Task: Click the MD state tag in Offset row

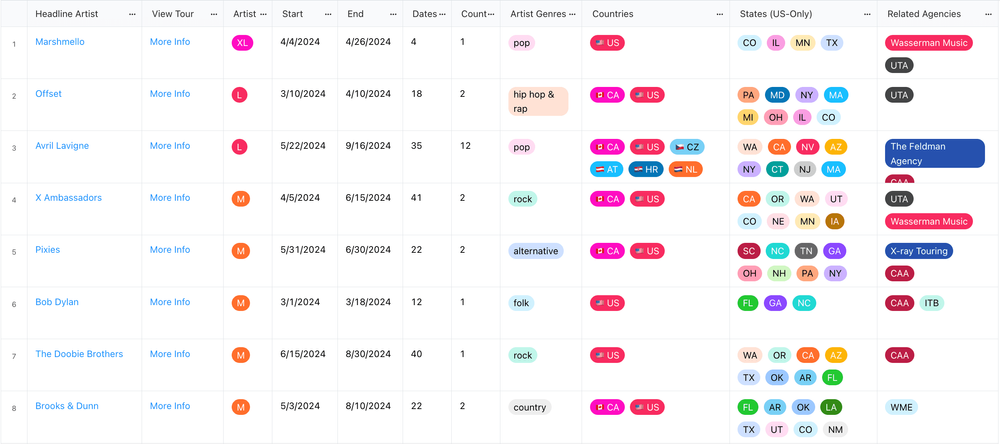Action: [x=777, y=95]
